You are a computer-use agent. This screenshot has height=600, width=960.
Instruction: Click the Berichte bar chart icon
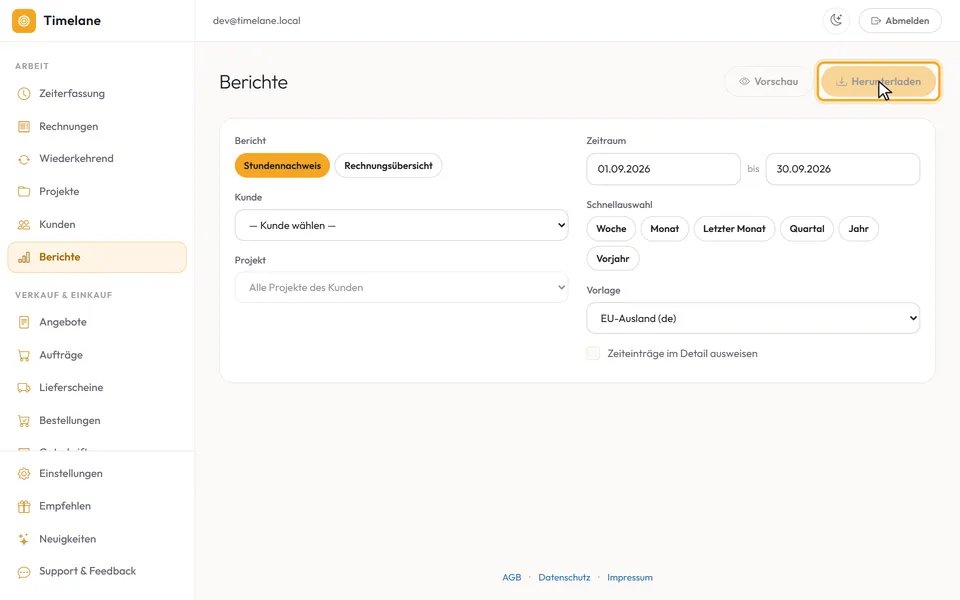tap(24, 258)
